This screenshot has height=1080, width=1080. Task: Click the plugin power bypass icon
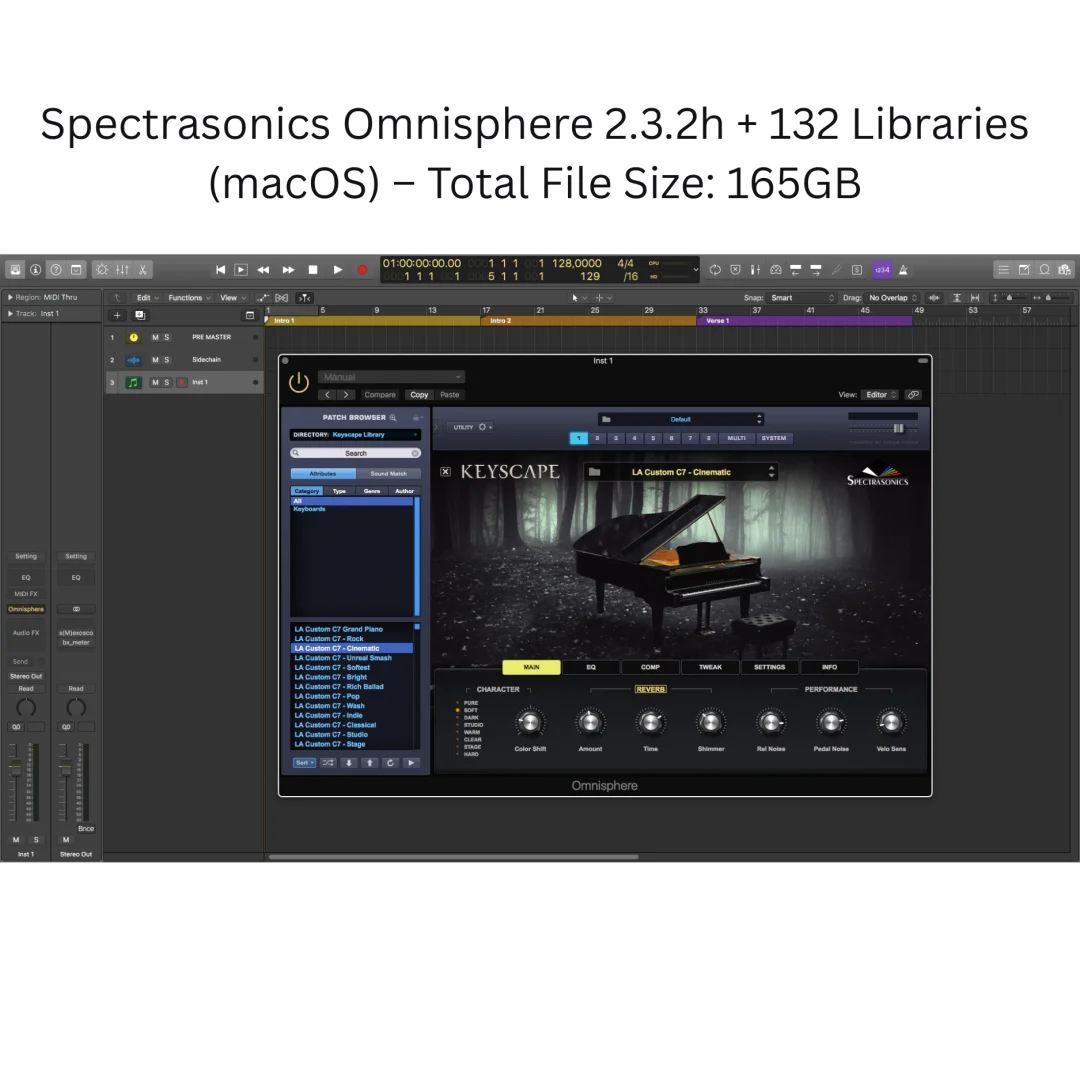[x=298, y=383]
